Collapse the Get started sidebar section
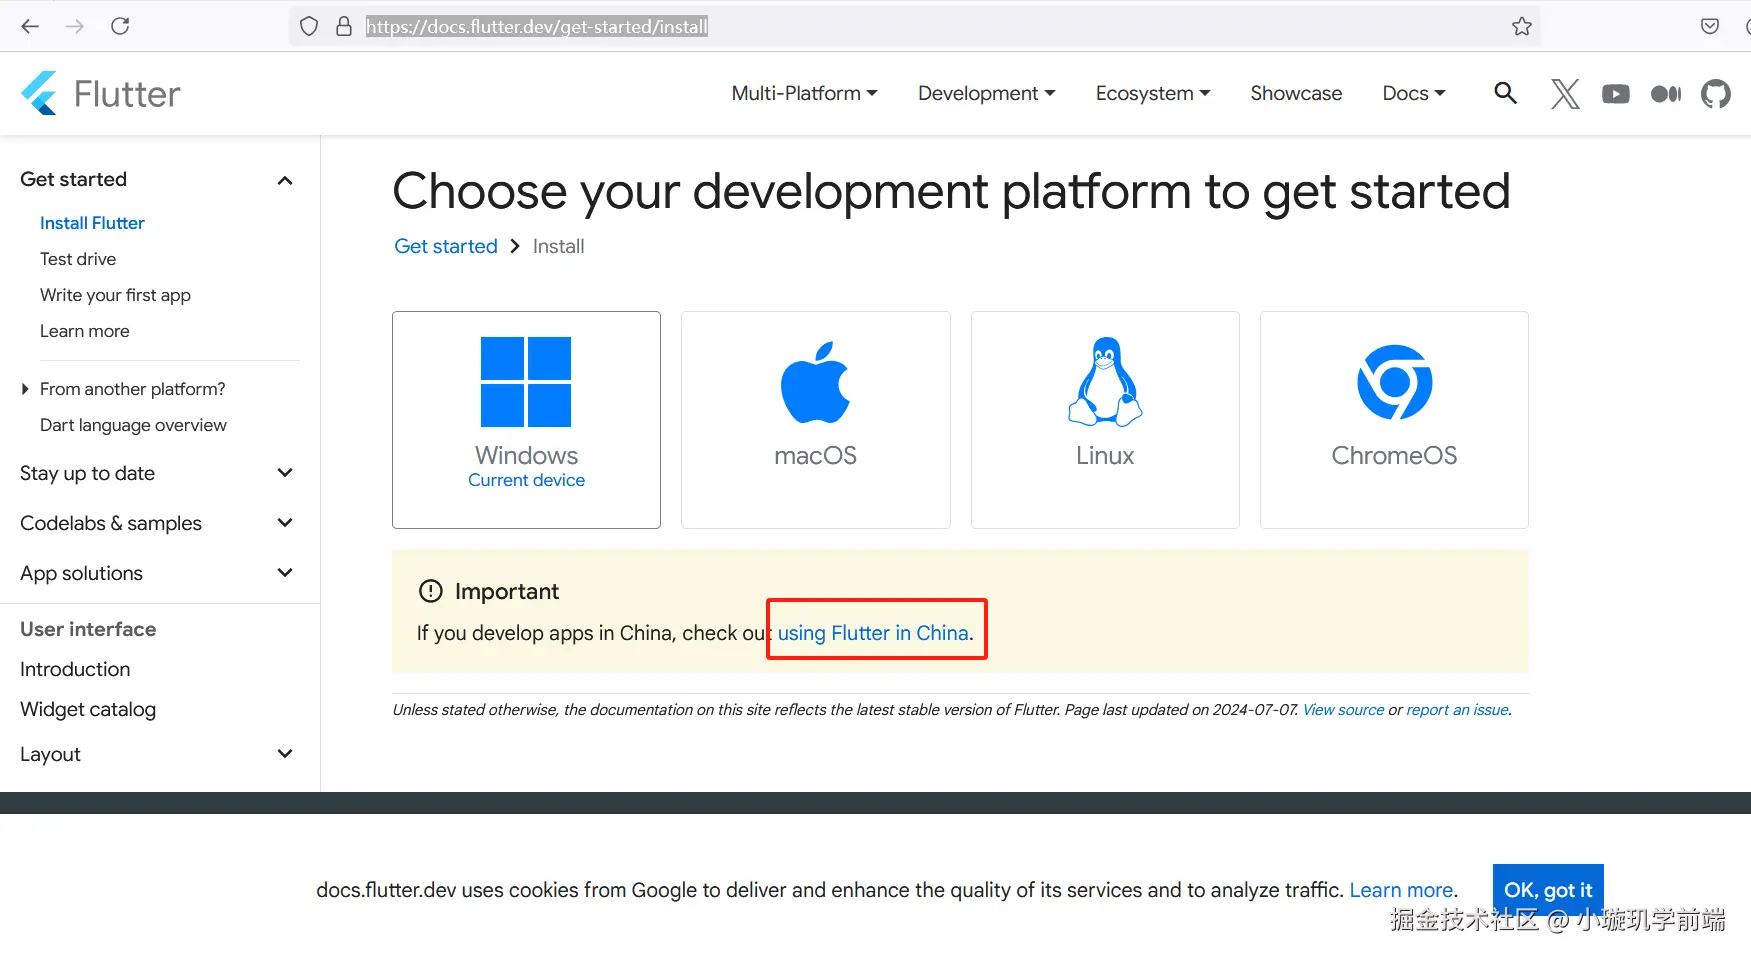The width and height of the screenshot is (1751, 959). [x=285, y=180]
